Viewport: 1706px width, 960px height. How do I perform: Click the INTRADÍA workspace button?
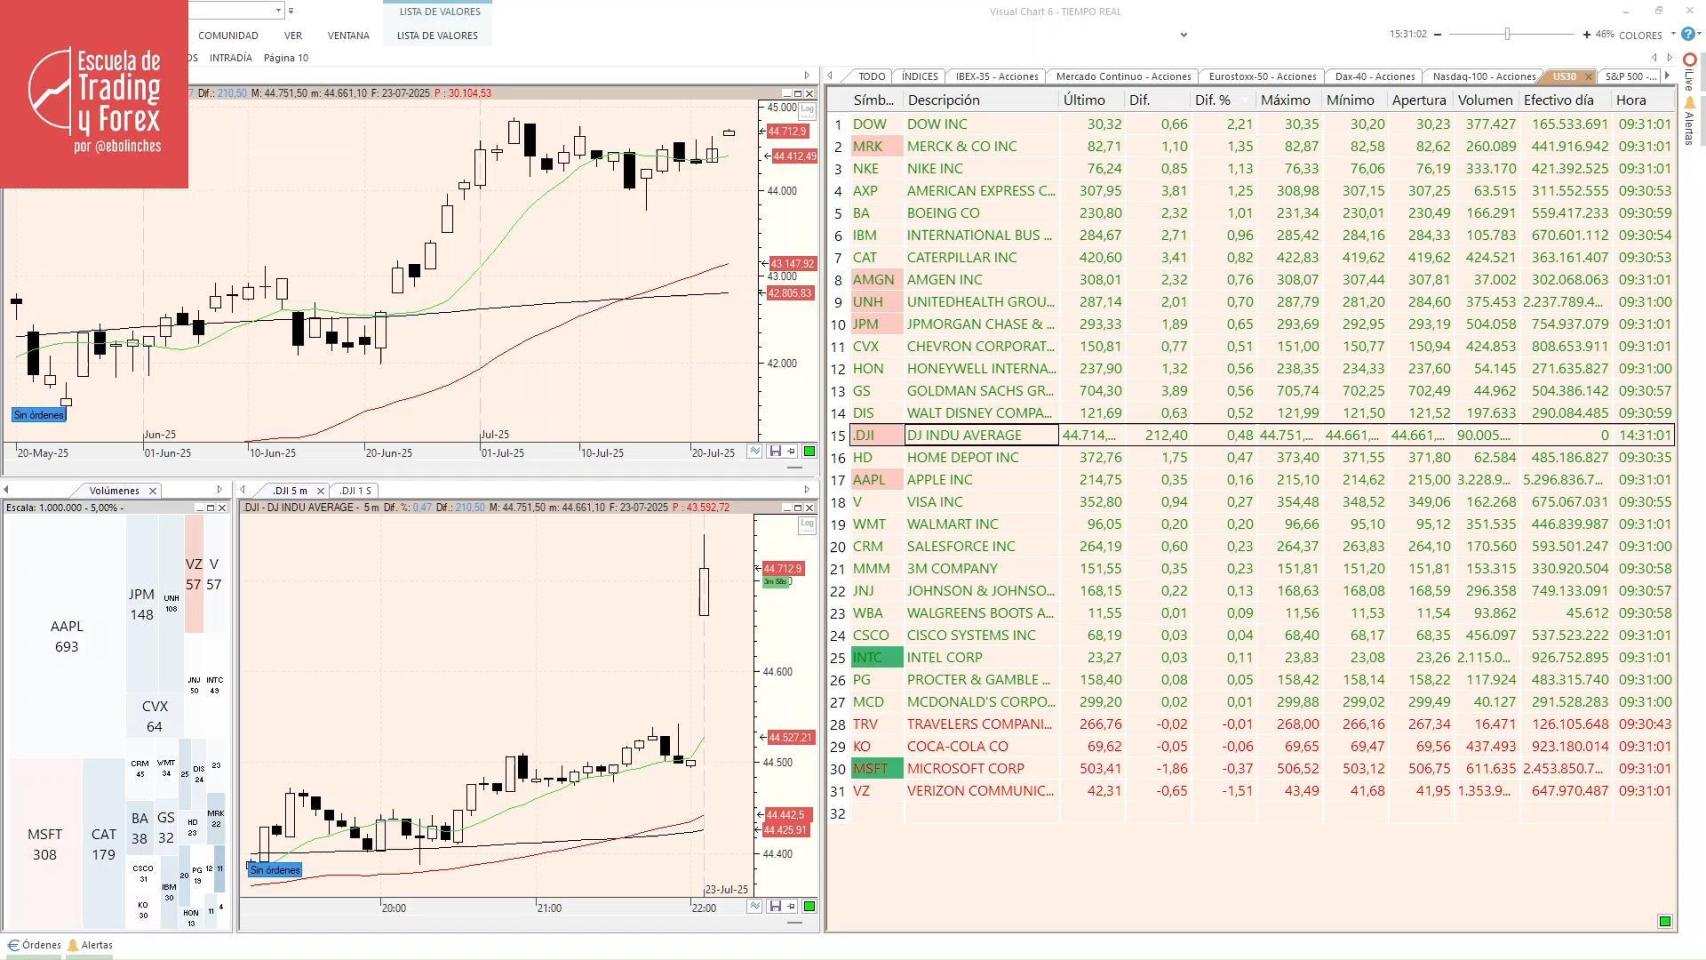tap(231, 58)
